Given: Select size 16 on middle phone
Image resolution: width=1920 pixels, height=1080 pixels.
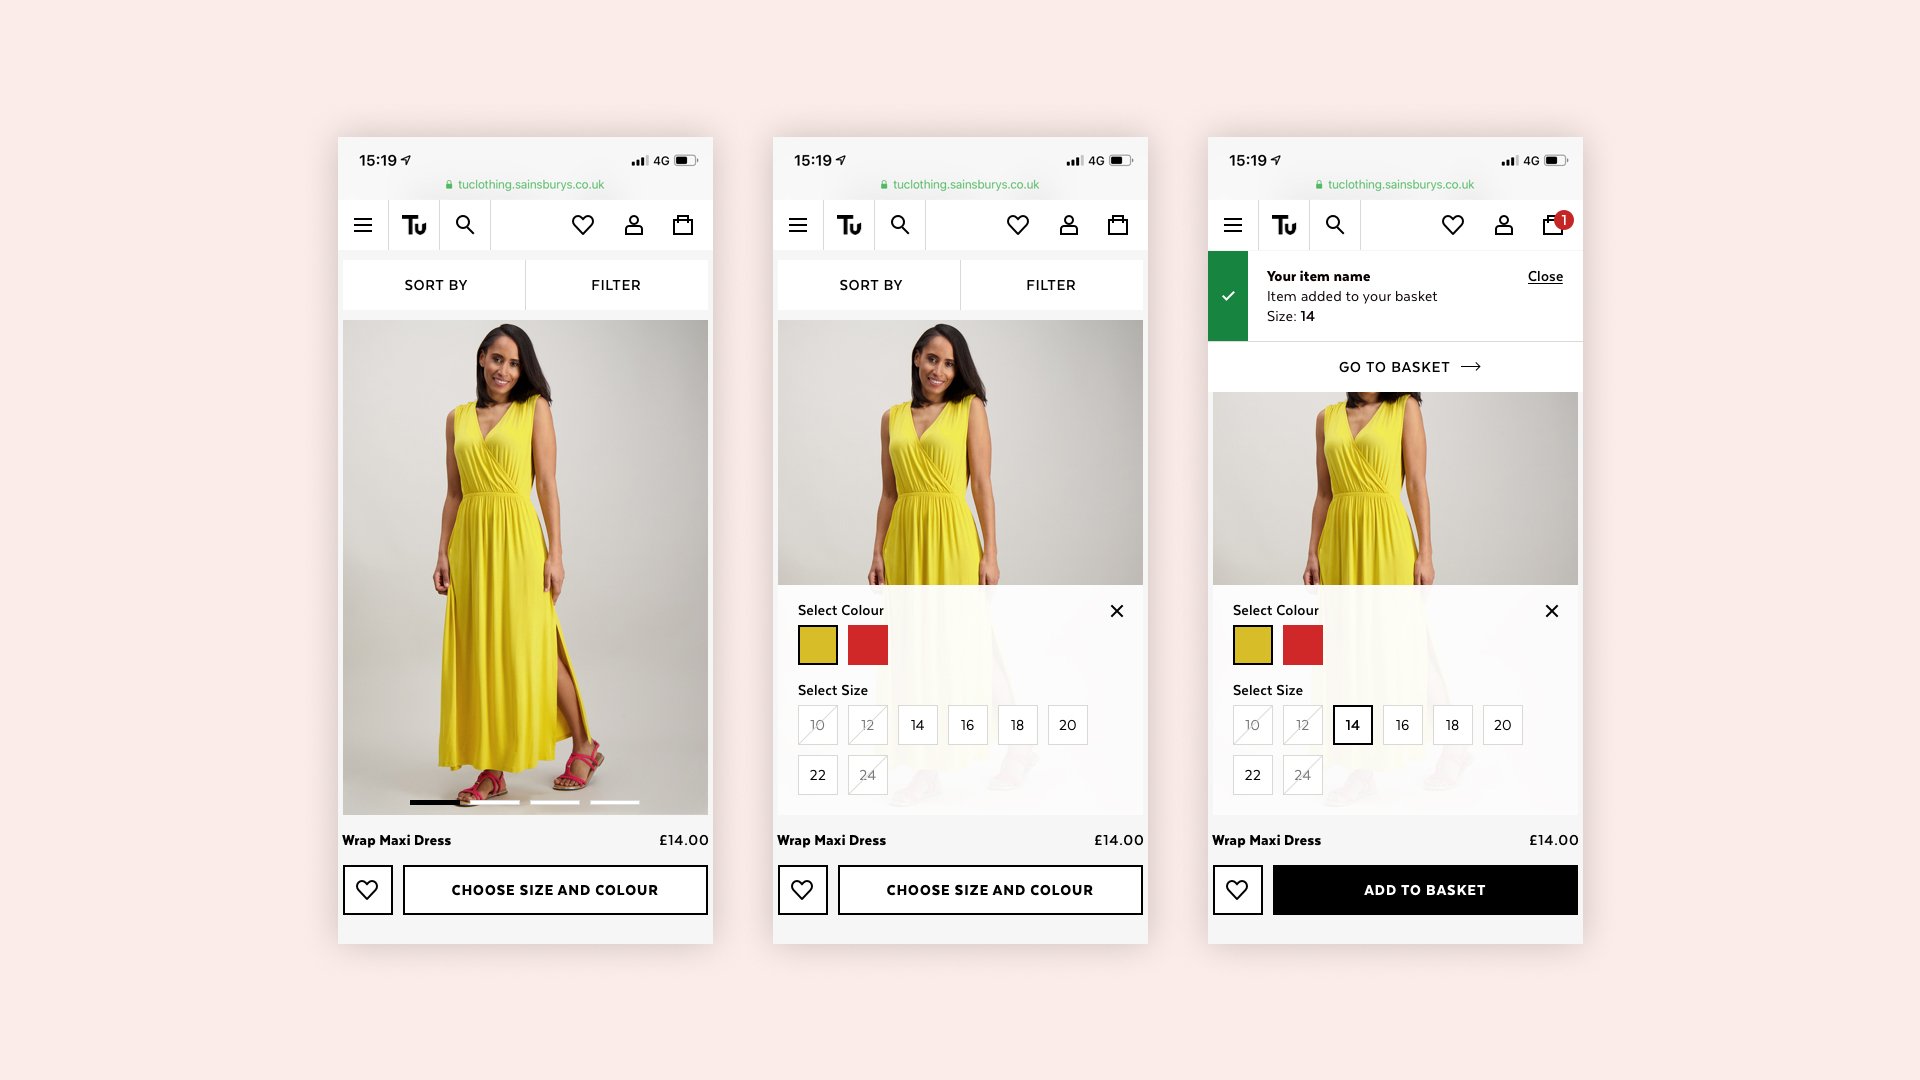Looking at the screenshot, I should pos(967,725).
